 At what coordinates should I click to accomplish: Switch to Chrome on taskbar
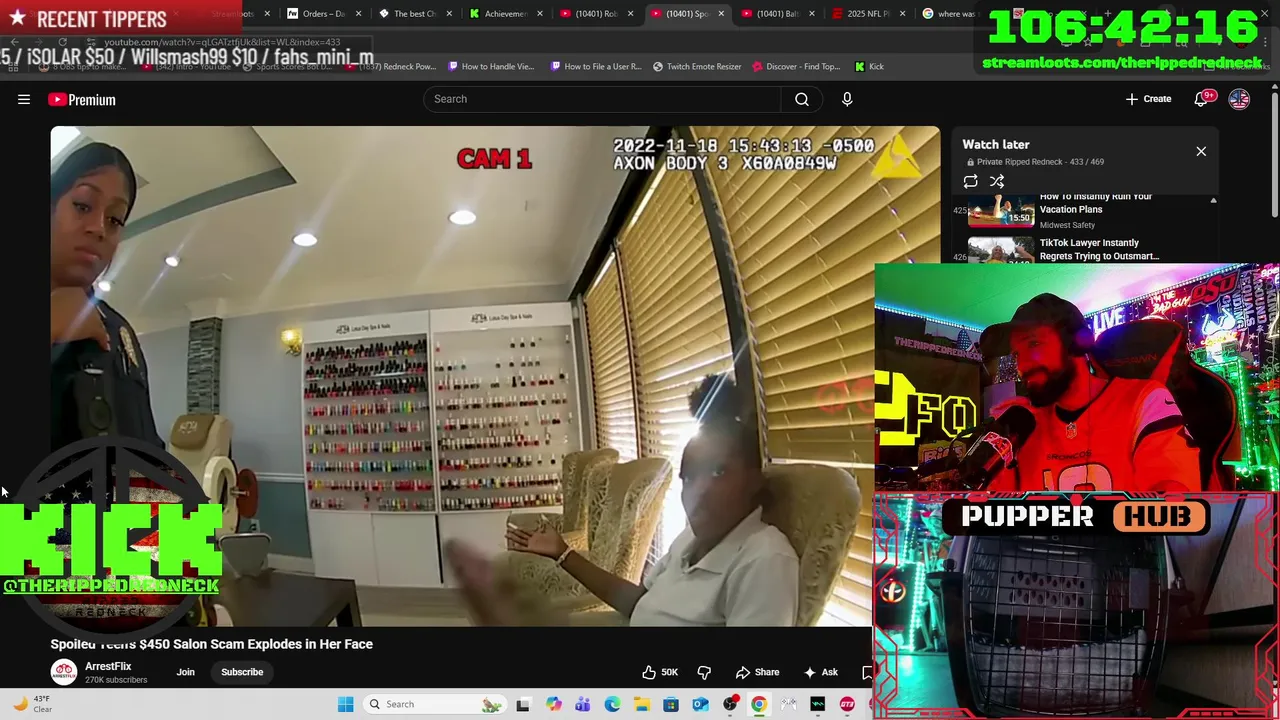(x=759, y=704)
